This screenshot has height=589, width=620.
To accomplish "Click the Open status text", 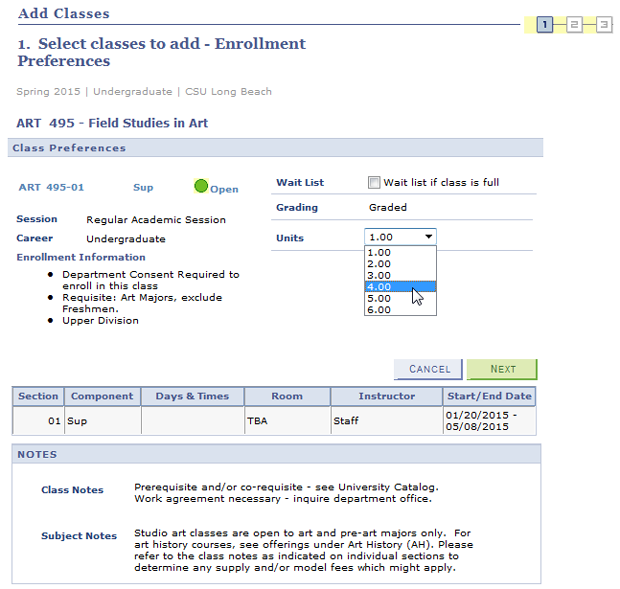I will pos(224,189).
